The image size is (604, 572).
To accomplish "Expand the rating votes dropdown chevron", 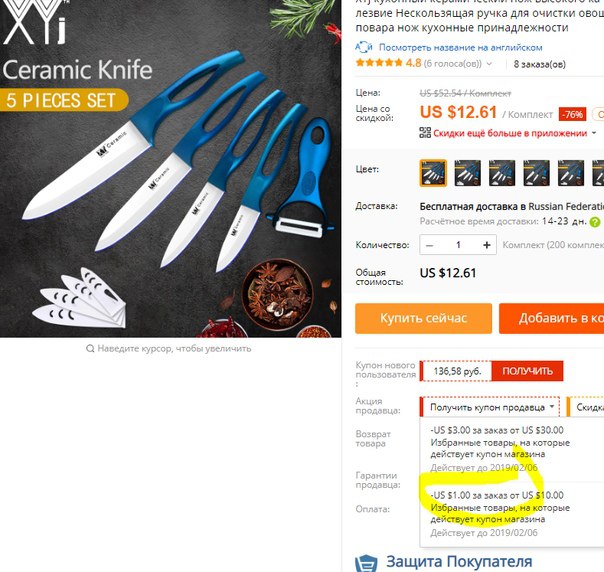I will (489, 64).
